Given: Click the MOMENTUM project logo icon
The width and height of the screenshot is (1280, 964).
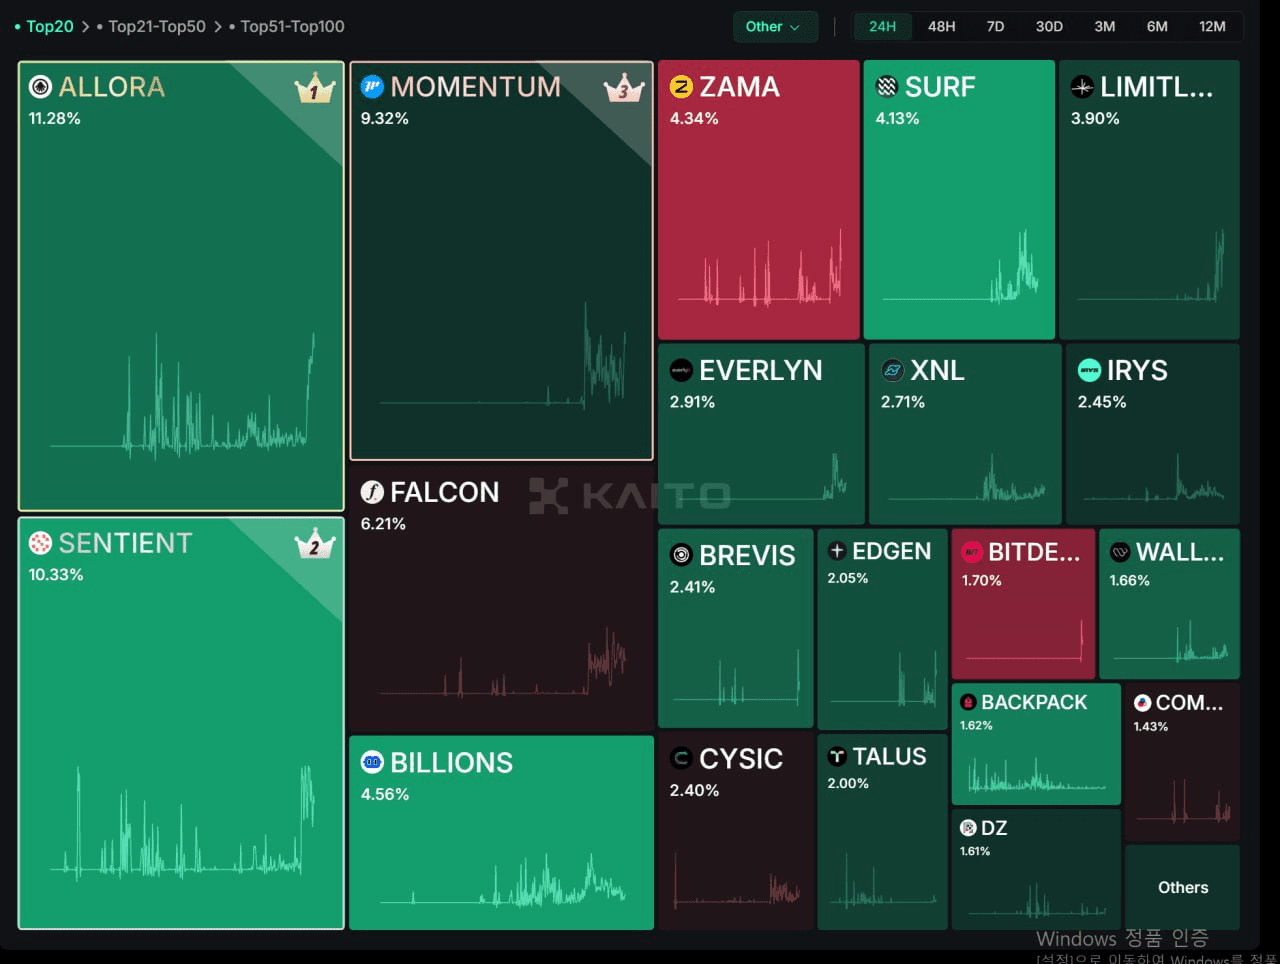Looking at the screenshot, I should (372, 87).
